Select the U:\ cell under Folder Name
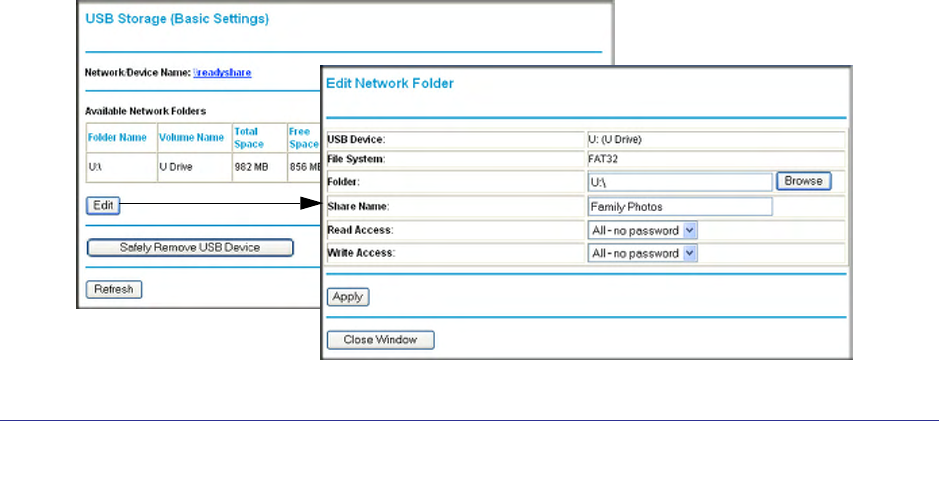 coord(121,167)
